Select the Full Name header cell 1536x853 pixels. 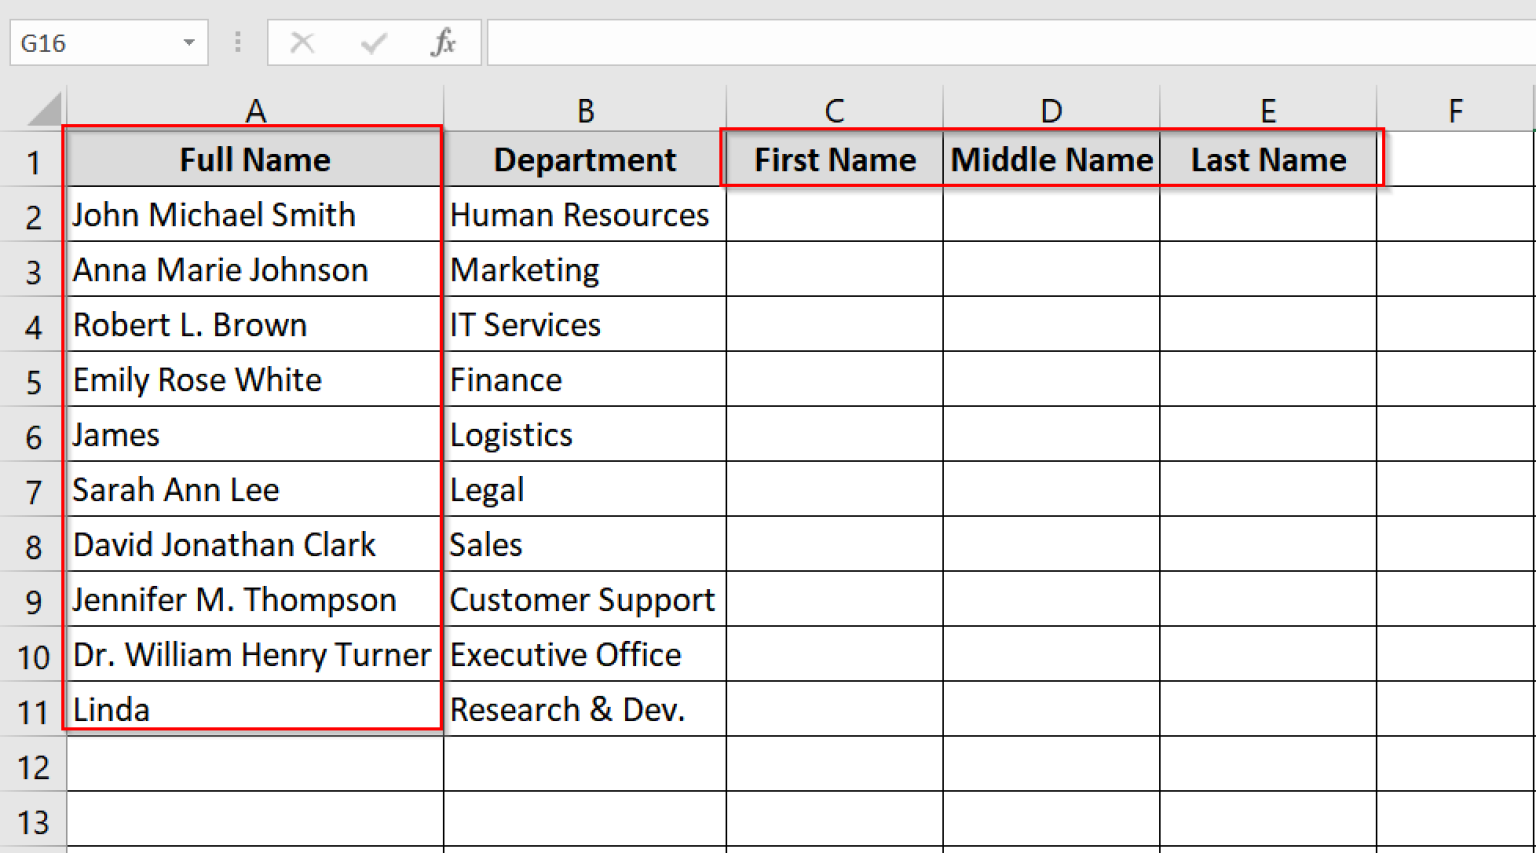pos(255,159)
